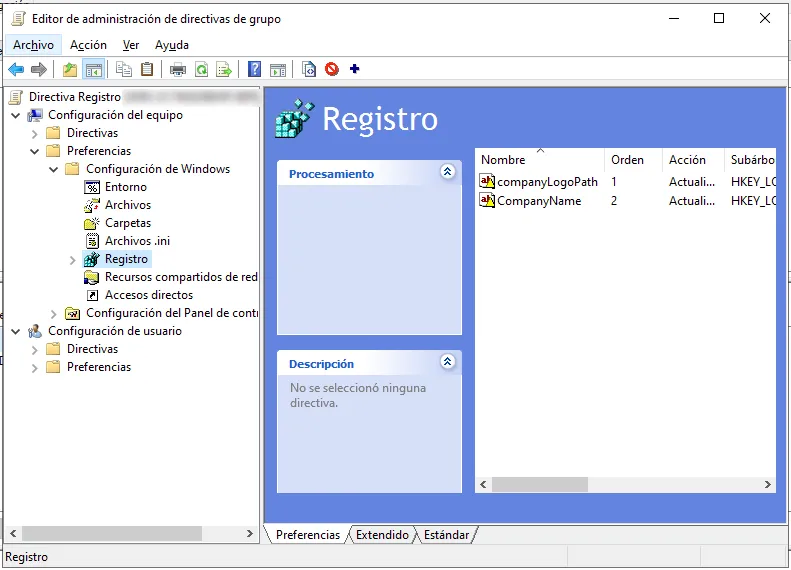Image resolution: width=791 pixels, height=570 pixels.
Task: Sort by the Subárbol column header
Action: click(x=750, y=159)
